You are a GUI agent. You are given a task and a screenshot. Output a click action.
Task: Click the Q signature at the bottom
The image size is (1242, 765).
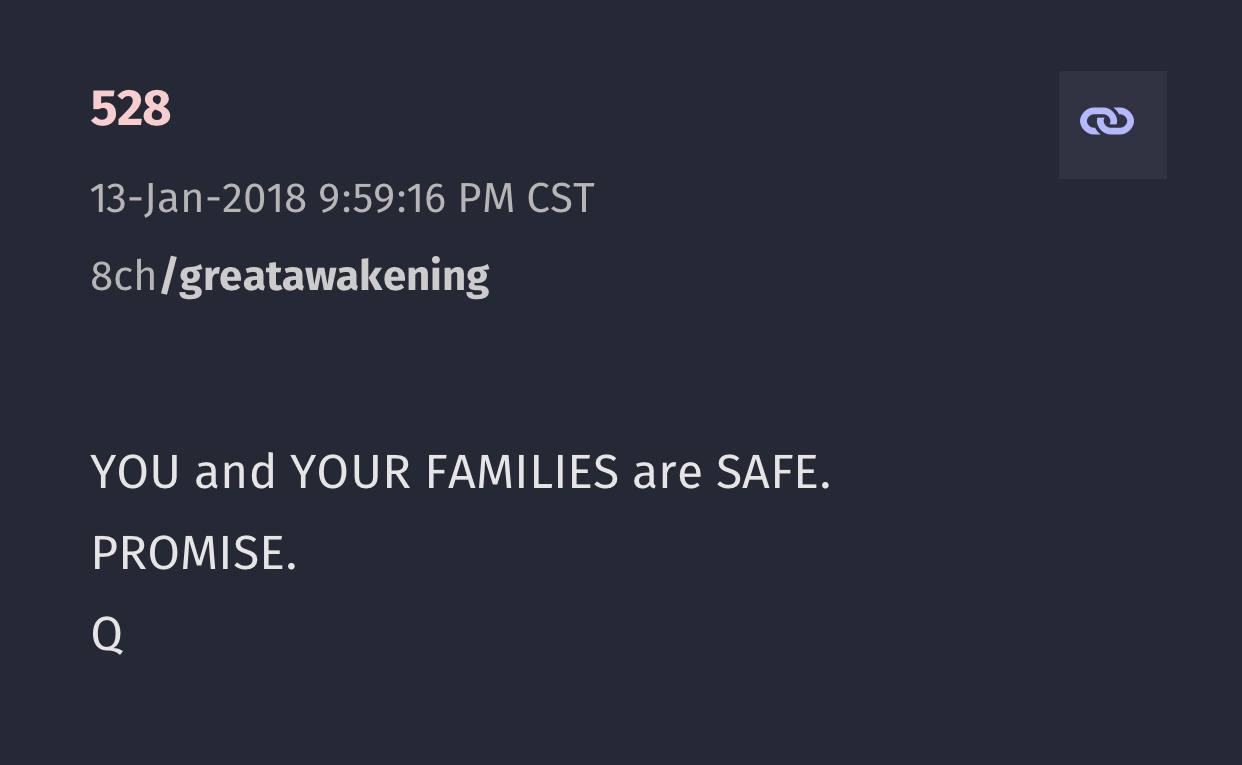coord(107,634)
